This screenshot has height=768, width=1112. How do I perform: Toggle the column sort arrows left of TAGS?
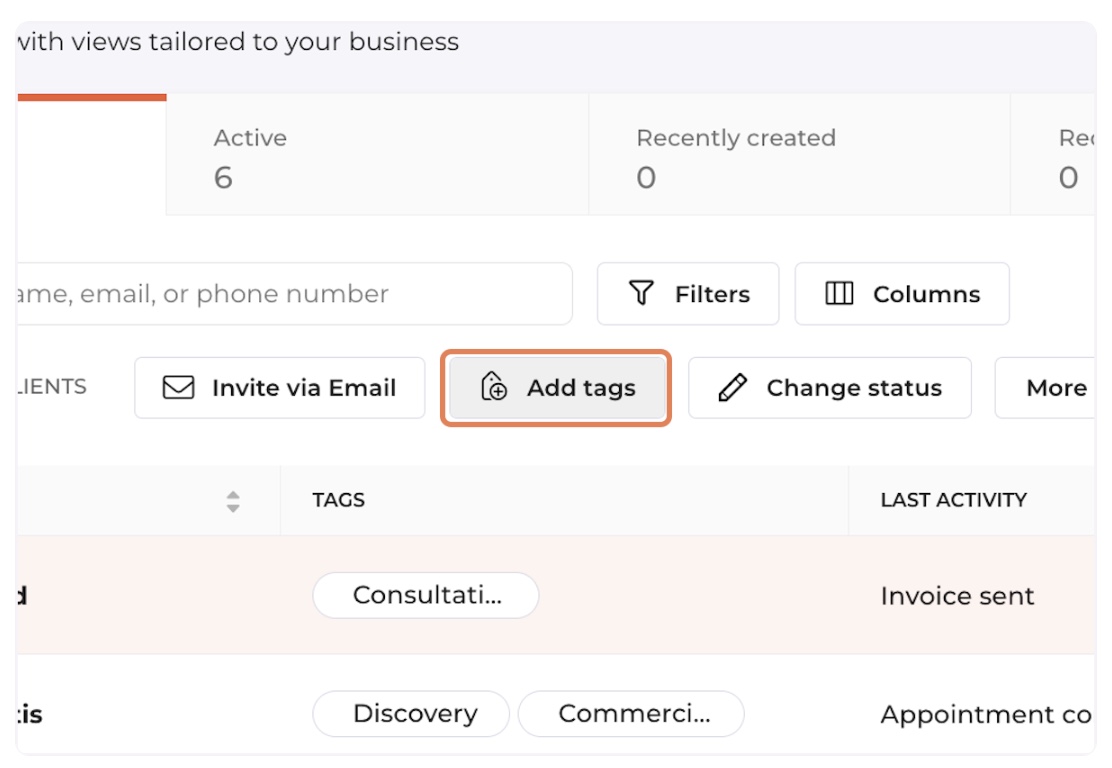(x=233, y=500)
